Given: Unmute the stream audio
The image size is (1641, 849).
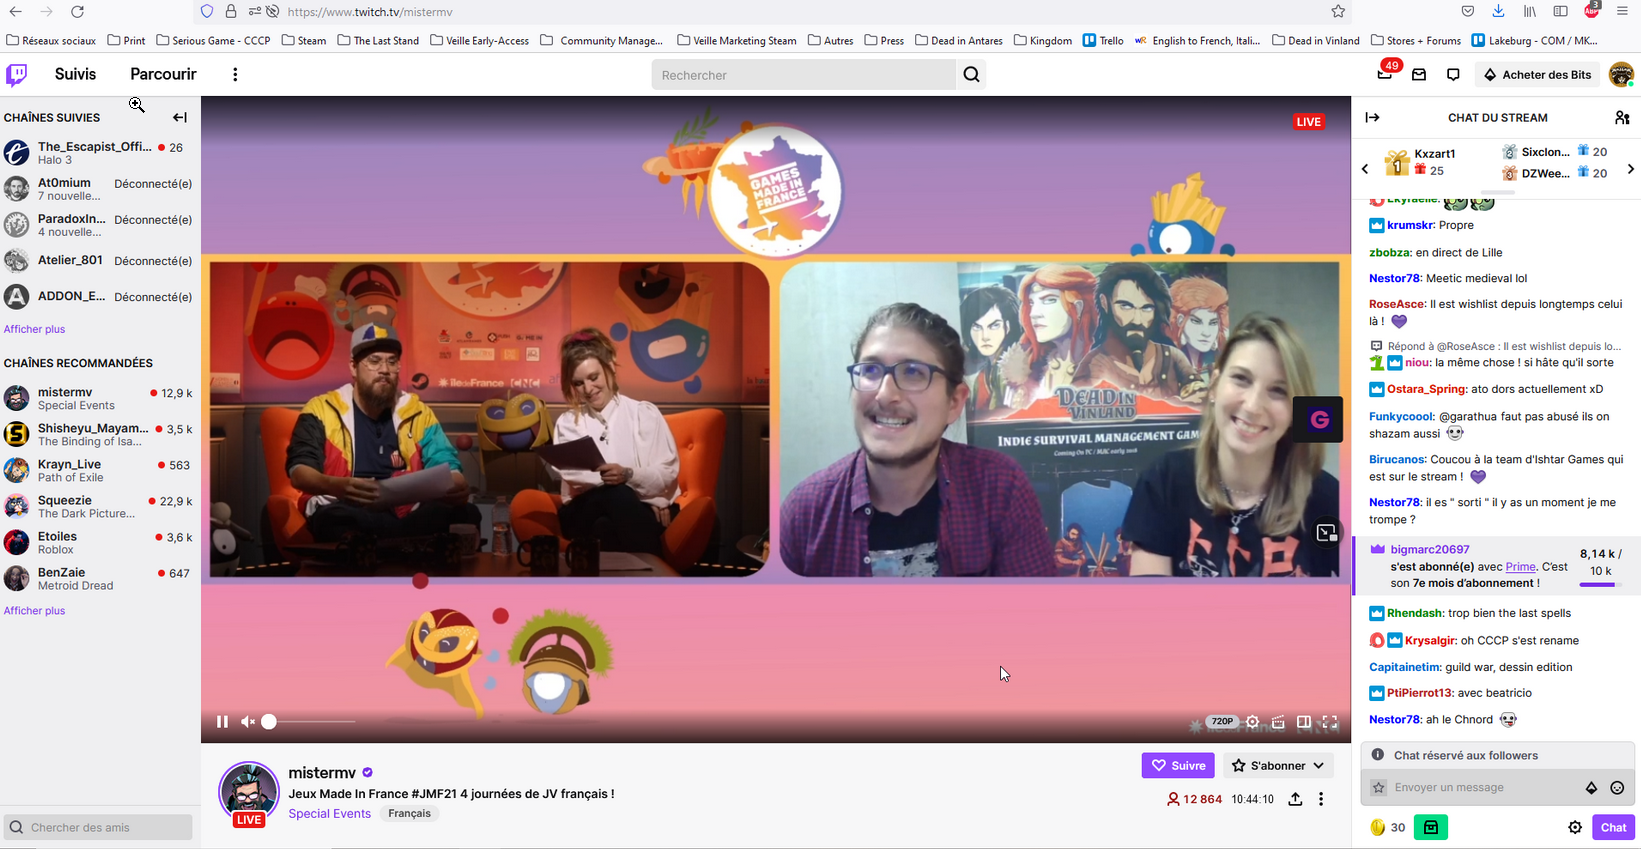Looking at the screenshot, I should tap(247, 722).
